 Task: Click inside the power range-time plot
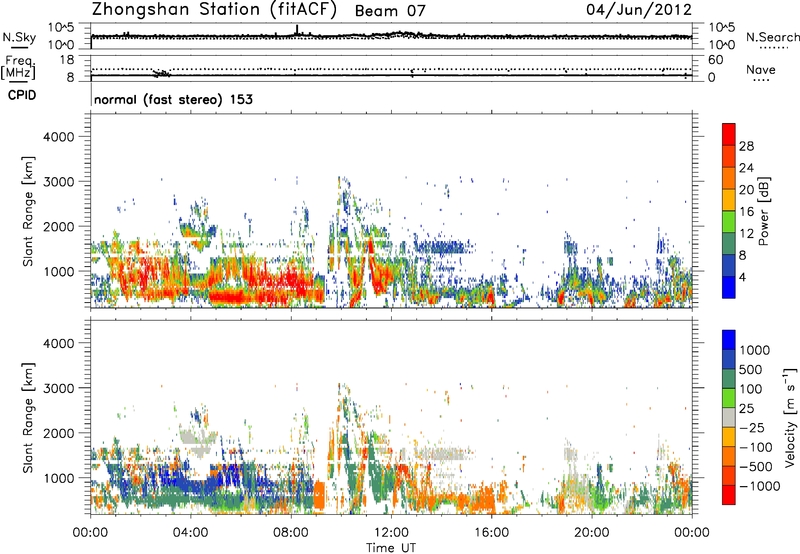pos(391,211)
